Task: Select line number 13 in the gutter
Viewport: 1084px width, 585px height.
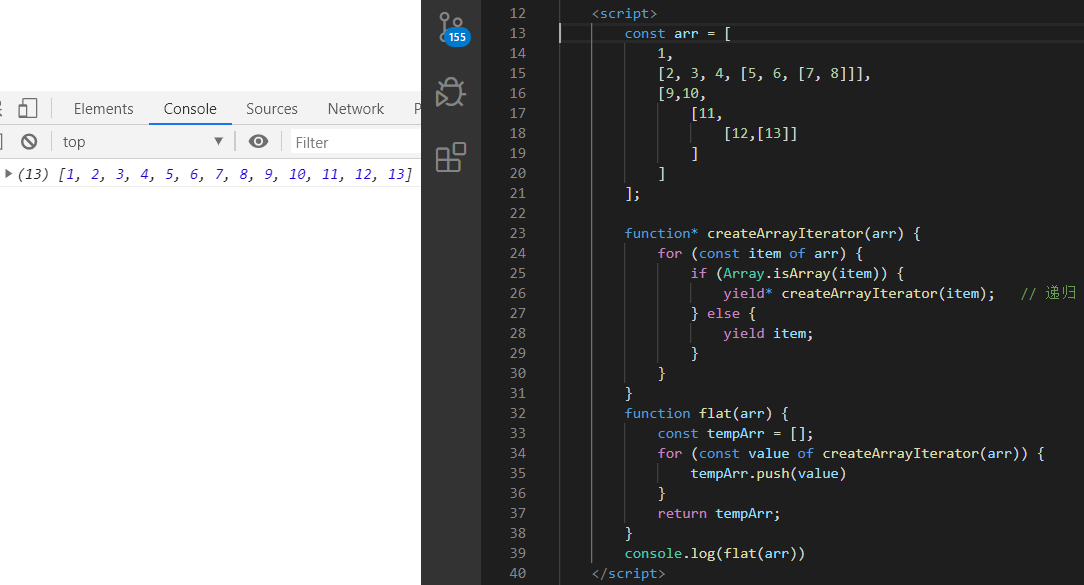Action: [517, 33]
